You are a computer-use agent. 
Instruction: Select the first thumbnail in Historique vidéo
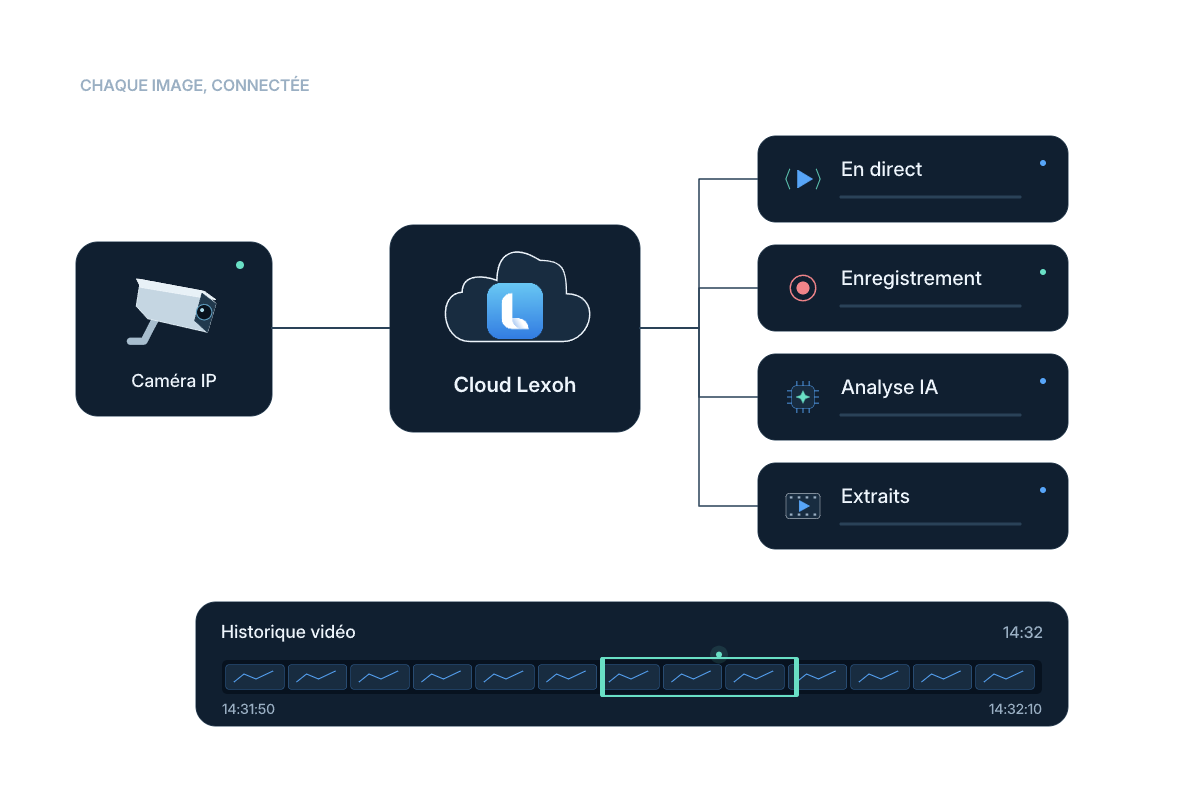(255, 677)
